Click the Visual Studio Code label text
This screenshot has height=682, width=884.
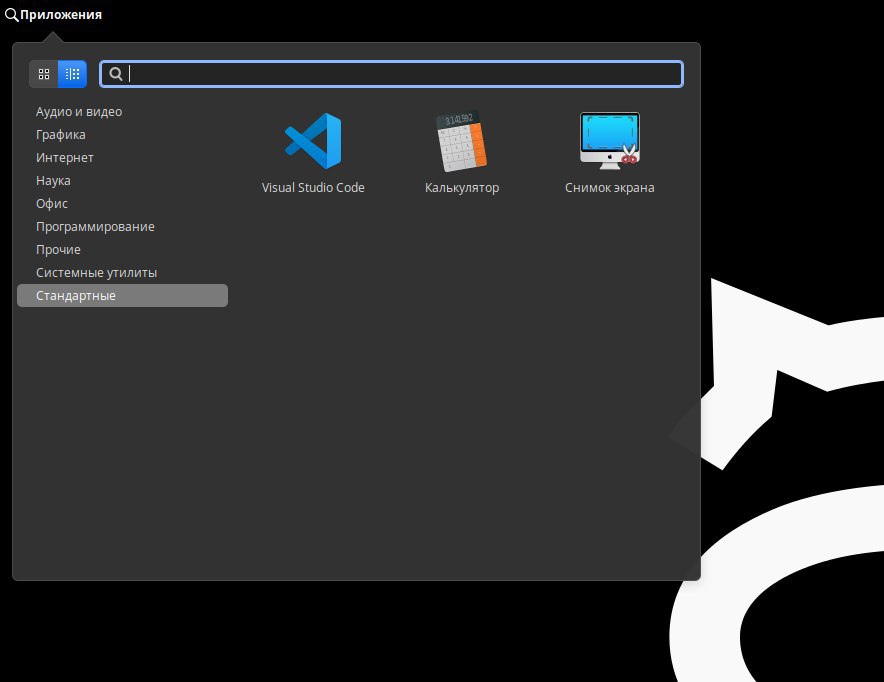[x=313, y=188]
